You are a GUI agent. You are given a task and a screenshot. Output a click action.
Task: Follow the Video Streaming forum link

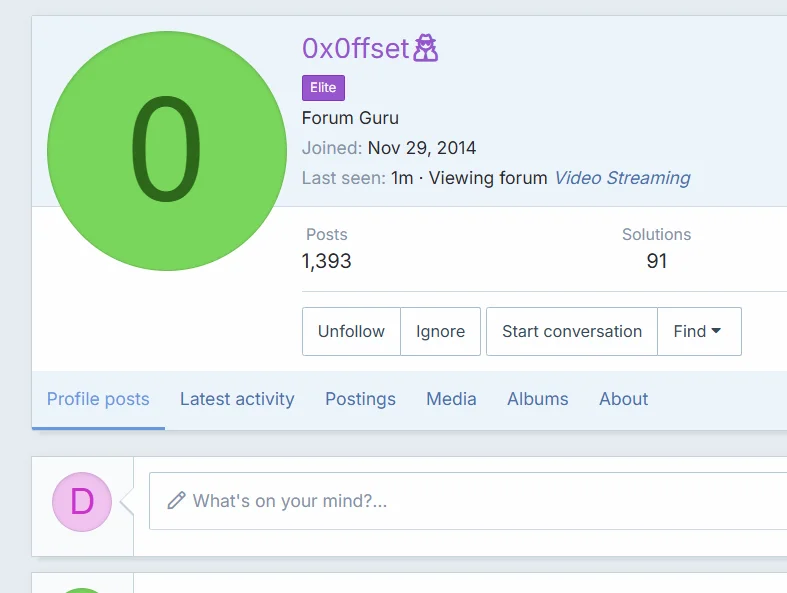(x=622, y=178)
